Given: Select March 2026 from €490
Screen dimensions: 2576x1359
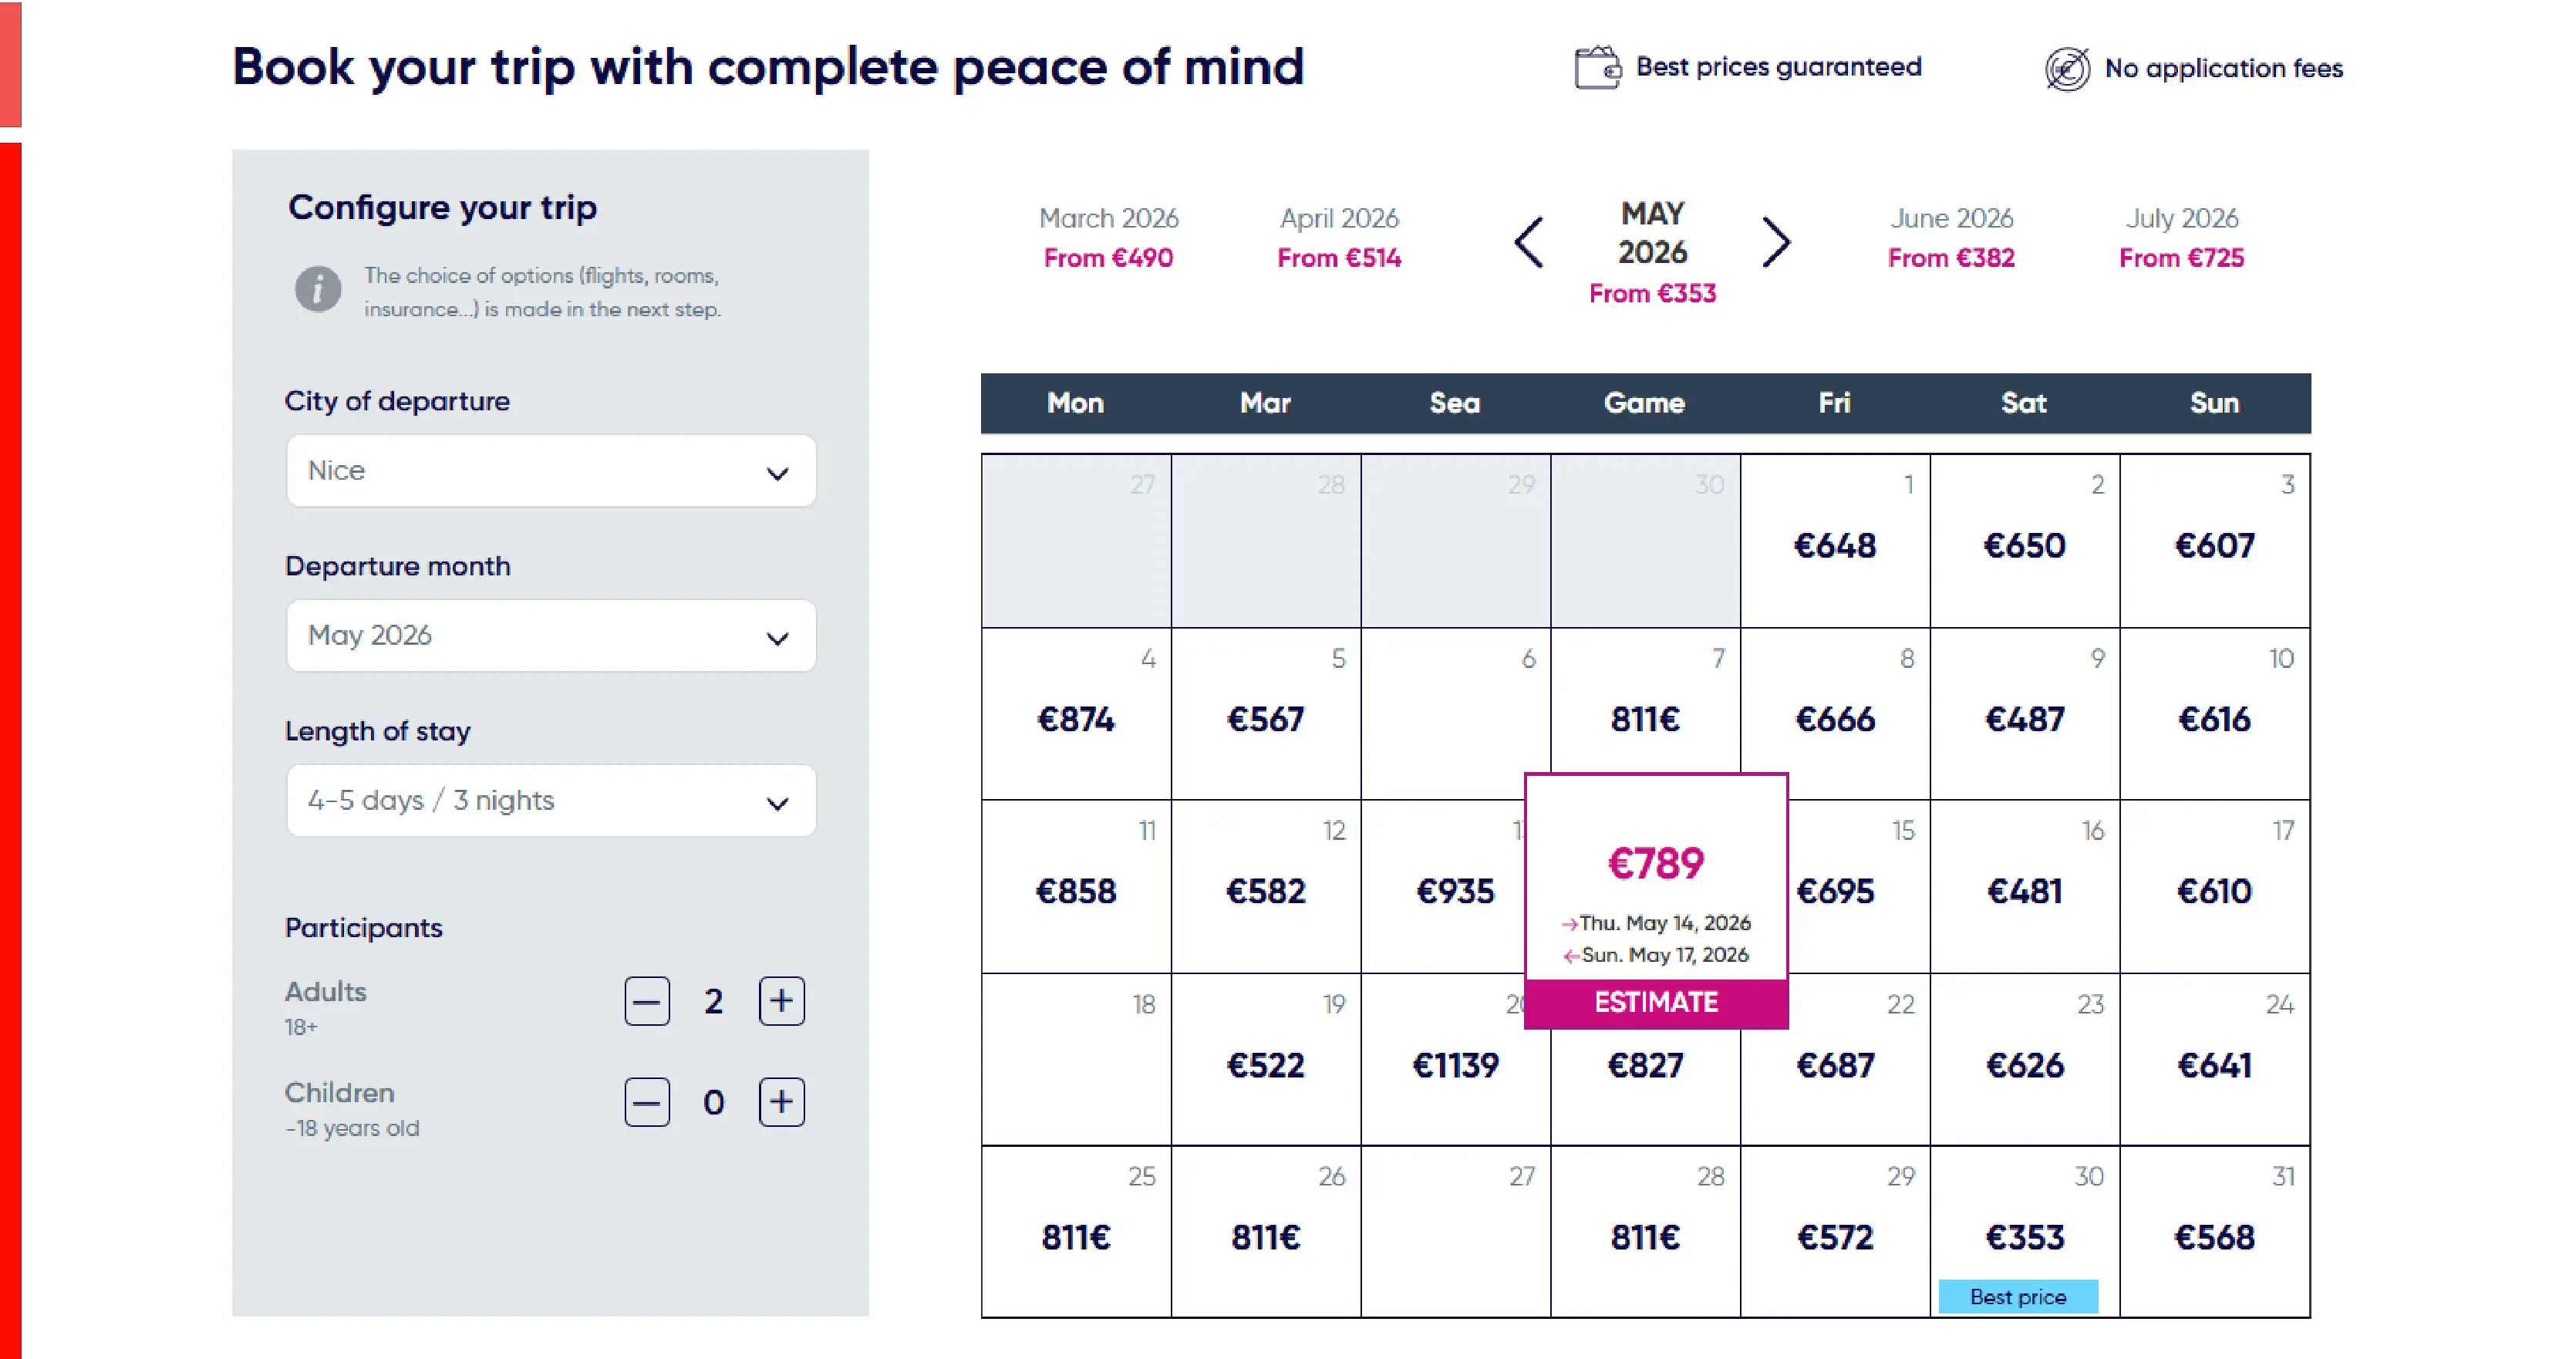Looking at the screenshot, I should 1108,238.
